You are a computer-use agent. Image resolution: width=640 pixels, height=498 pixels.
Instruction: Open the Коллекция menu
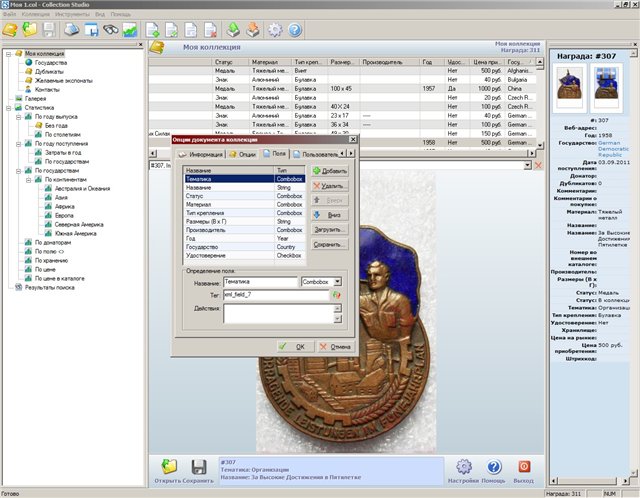(x=36, y=14)
